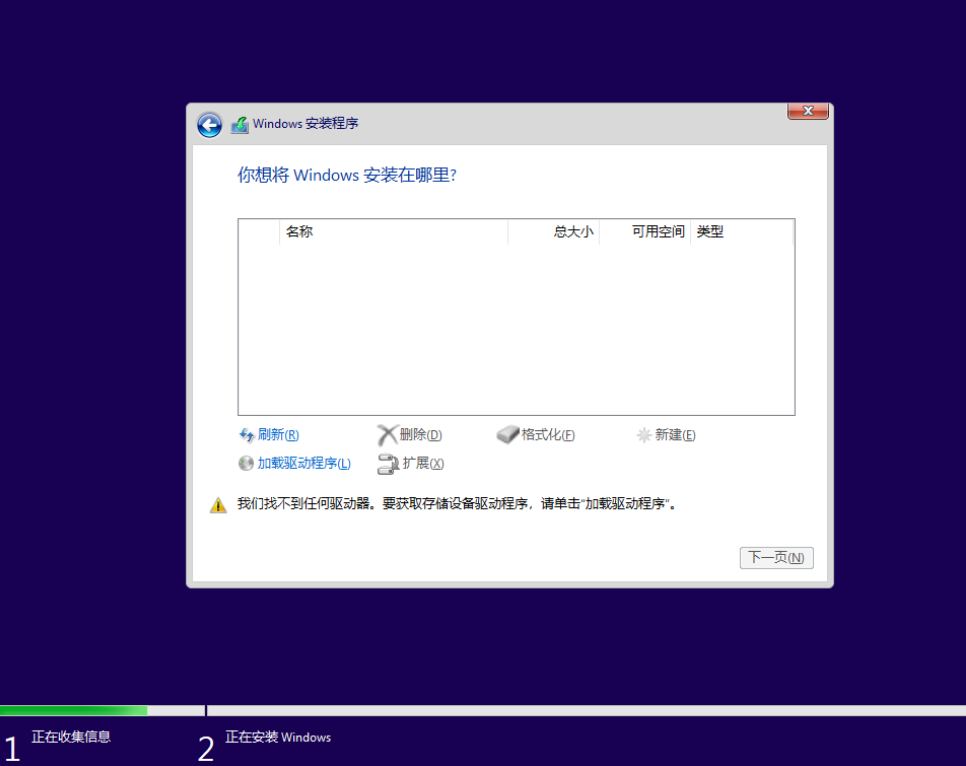Close the Windows 安装程序 dialog
The height and width of the screenshot is (766, 966).
(807, 111)
